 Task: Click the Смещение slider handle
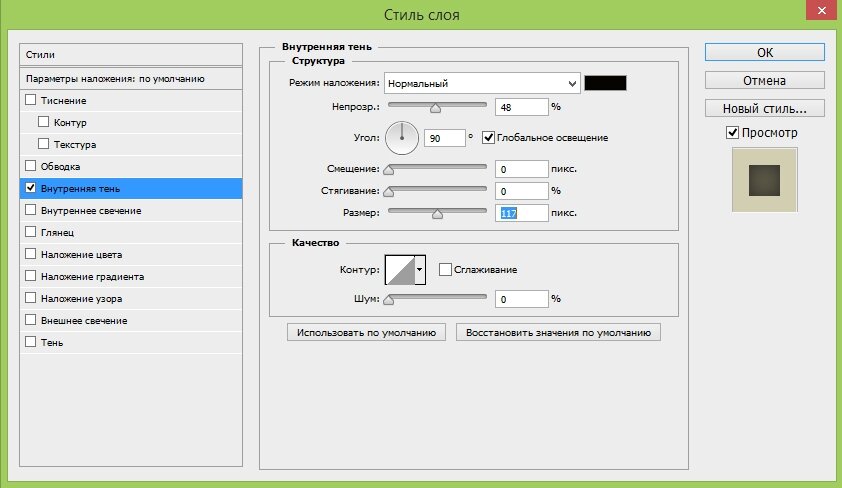[389, 171]
